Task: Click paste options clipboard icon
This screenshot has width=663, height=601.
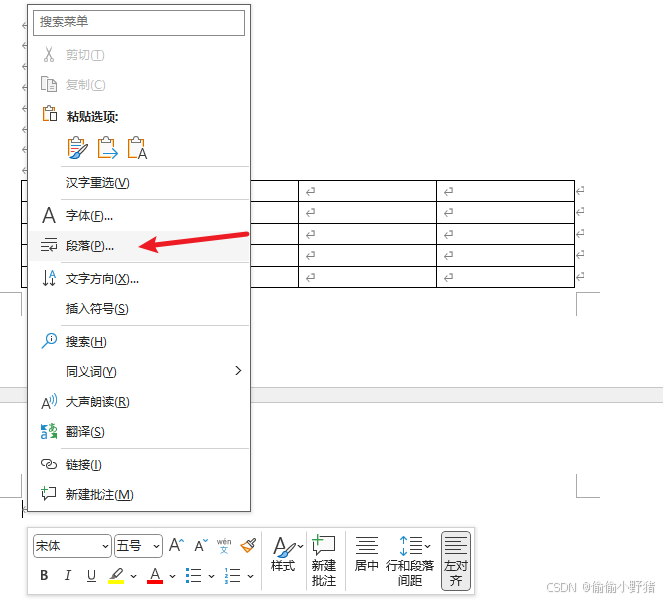Action: pyautogui.click(x=49, y=114)
